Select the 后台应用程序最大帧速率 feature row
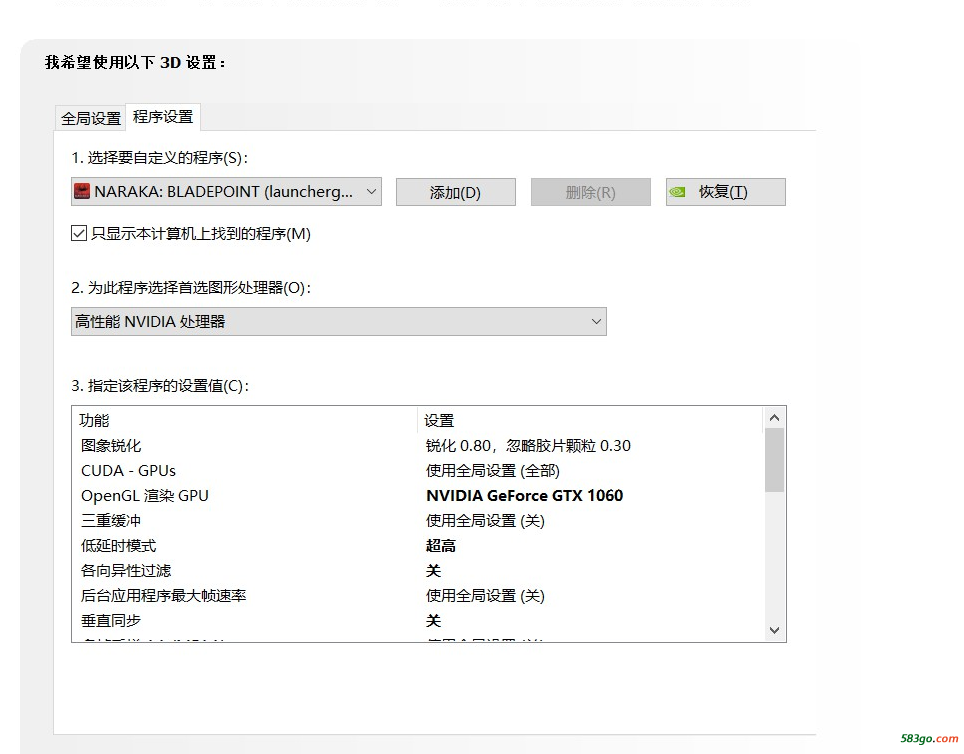964x754 pixels. click(x=418, y=595)
